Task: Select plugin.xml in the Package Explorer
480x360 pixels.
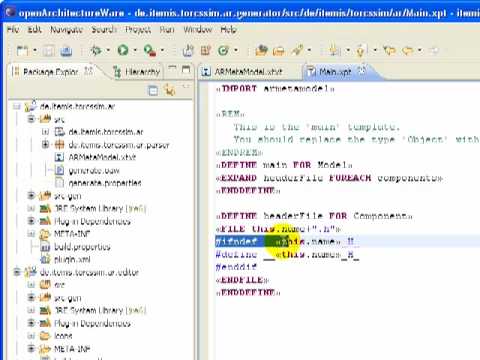Action: point(72,259)
